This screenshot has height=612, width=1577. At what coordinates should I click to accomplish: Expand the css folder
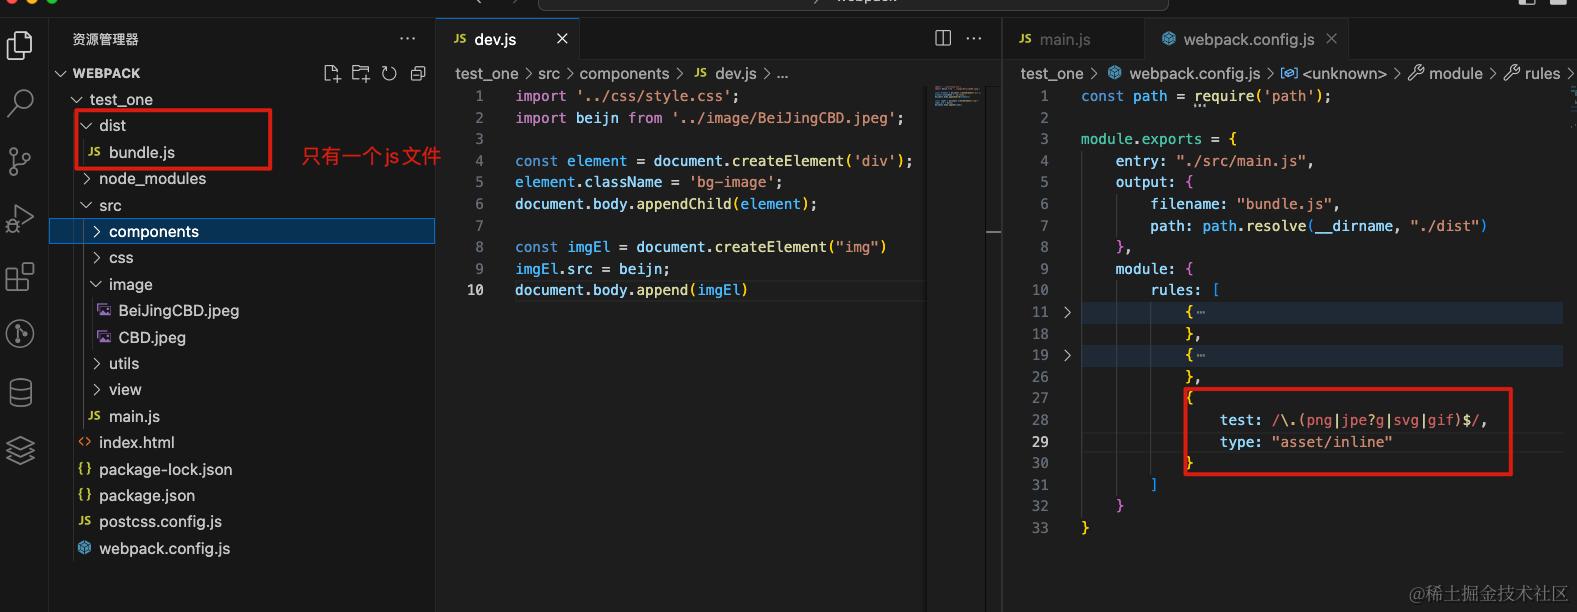point(97,258)
